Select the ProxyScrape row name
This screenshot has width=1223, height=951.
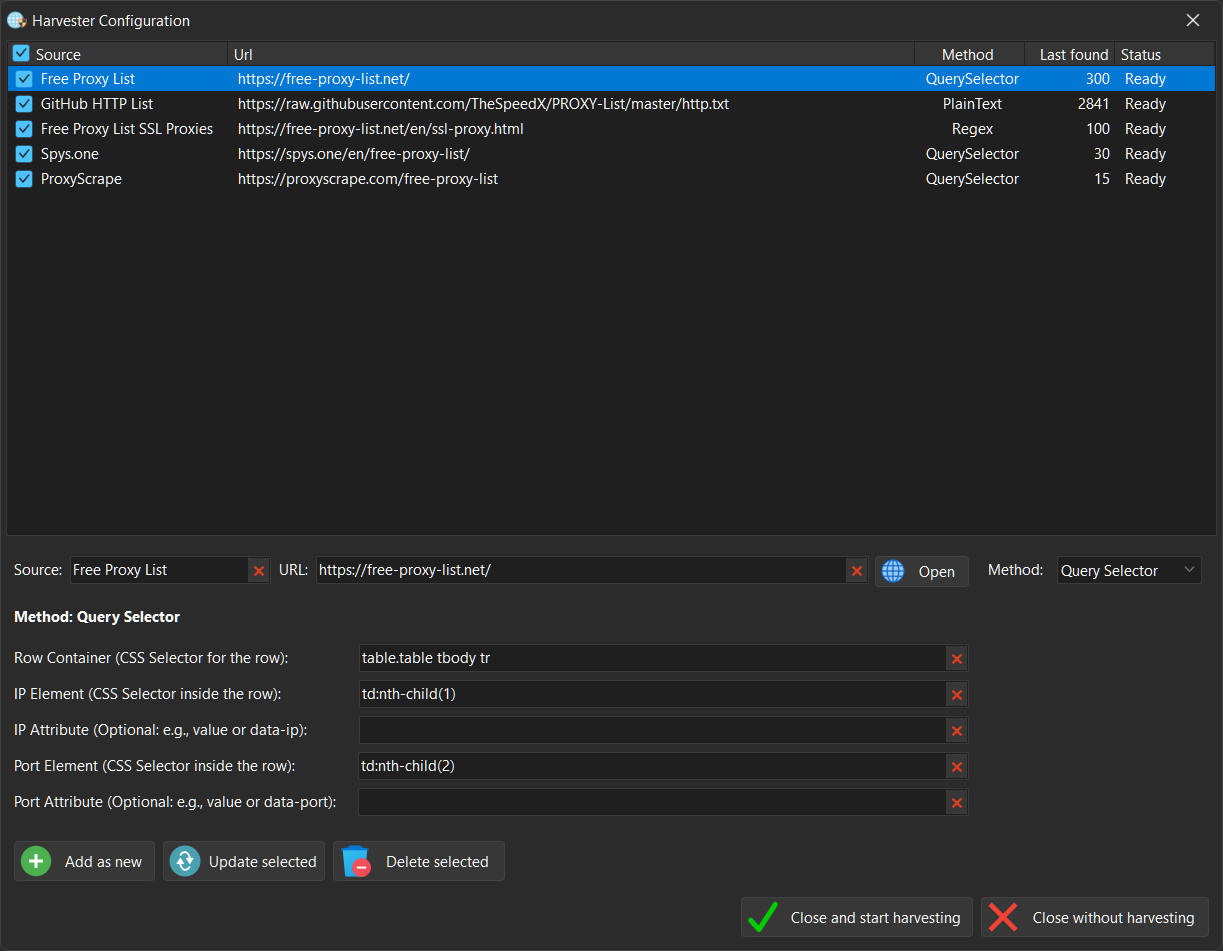(81, 179)
